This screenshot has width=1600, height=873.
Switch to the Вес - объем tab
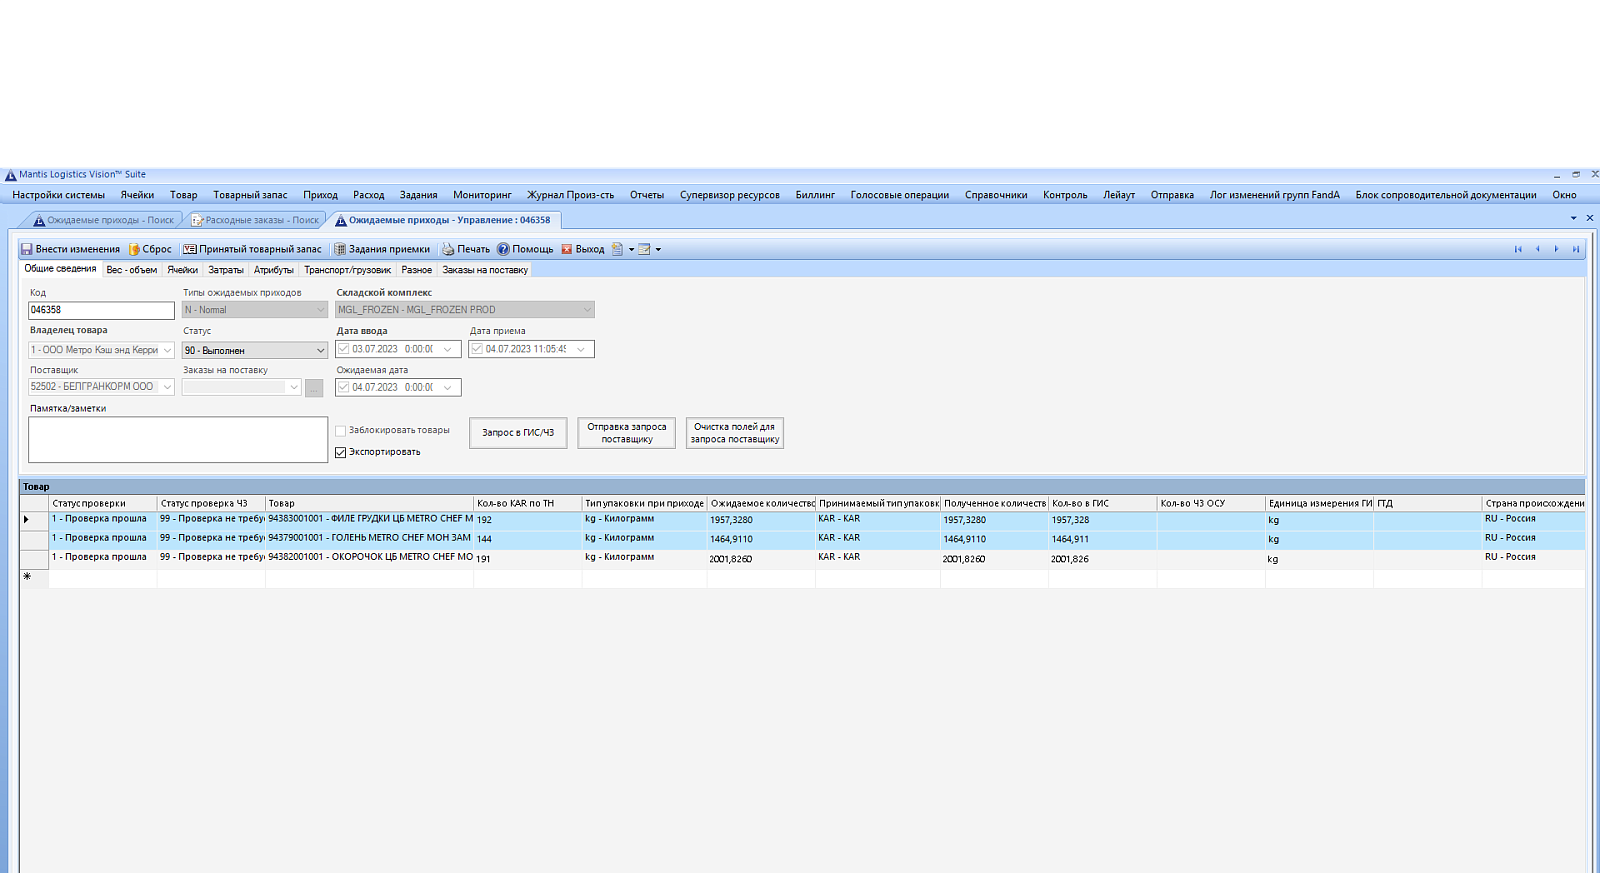132,270
